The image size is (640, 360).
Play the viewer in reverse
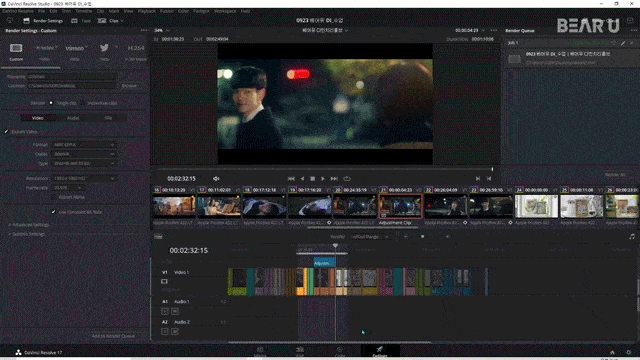[x=302, y=178]
